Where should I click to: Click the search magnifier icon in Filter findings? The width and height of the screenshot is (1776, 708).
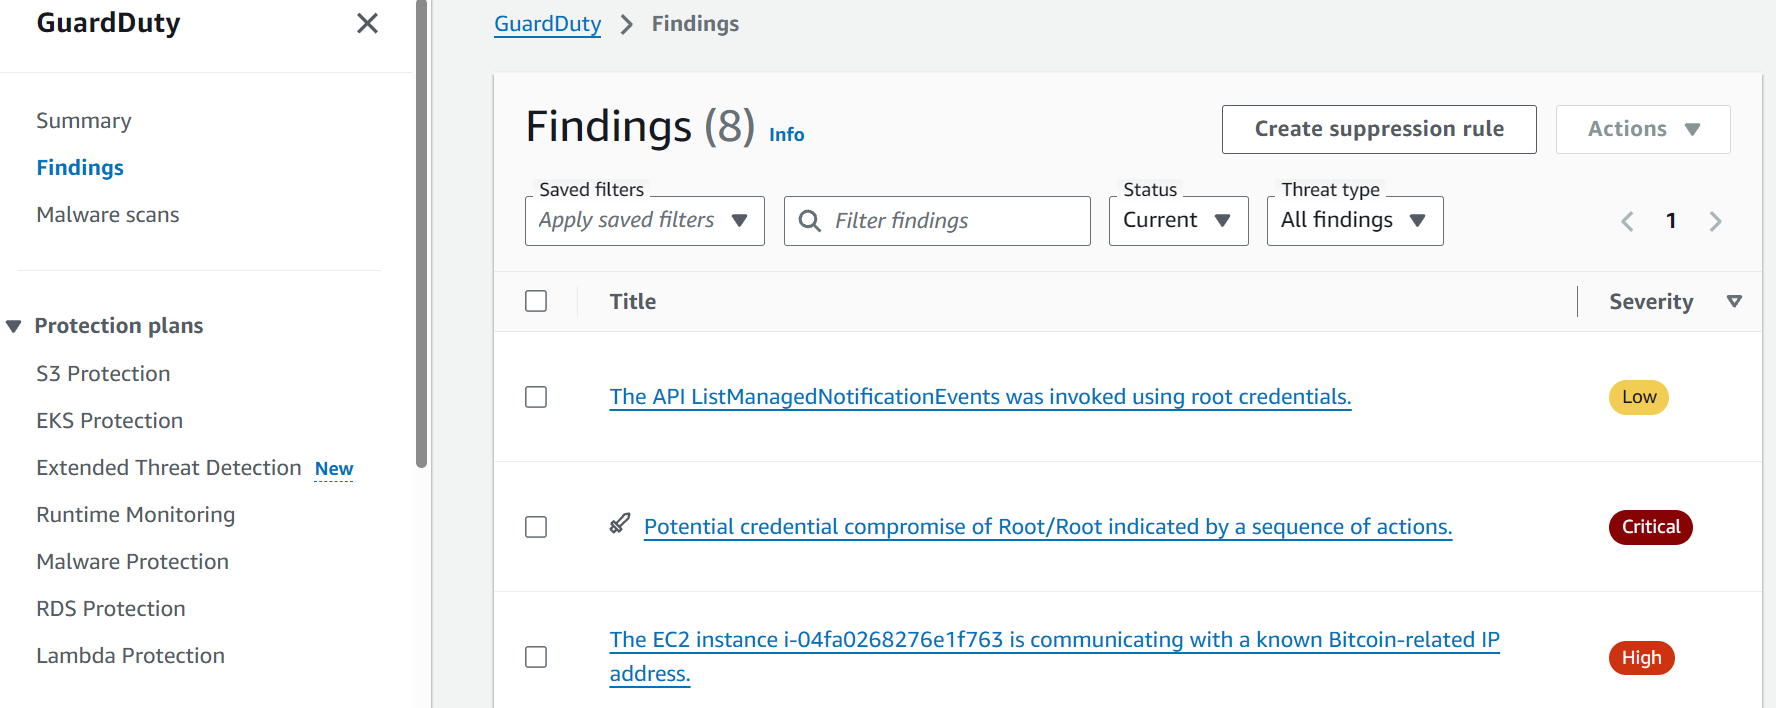(x=810, y=221)
